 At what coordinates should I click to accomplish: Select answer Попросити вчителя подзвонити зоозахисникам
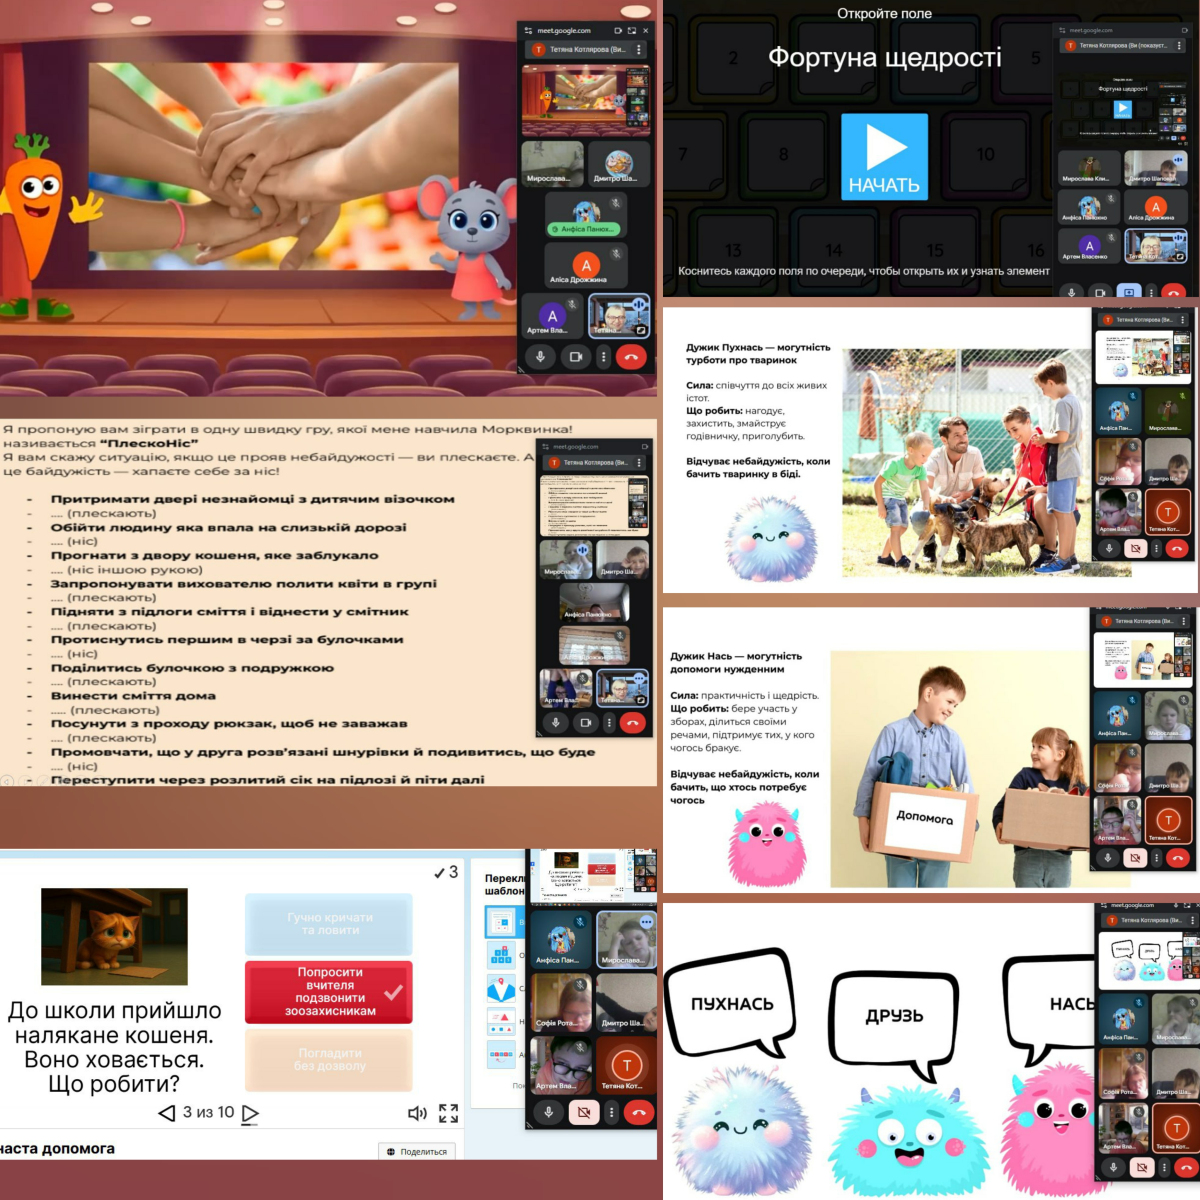[x=328, y=991]
